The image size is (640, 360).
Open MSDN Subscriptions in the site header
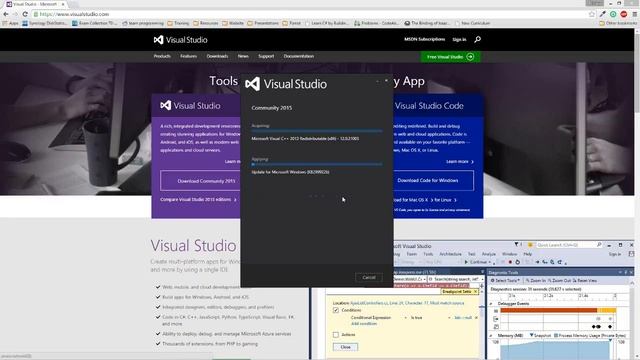[x=424, y=39]
